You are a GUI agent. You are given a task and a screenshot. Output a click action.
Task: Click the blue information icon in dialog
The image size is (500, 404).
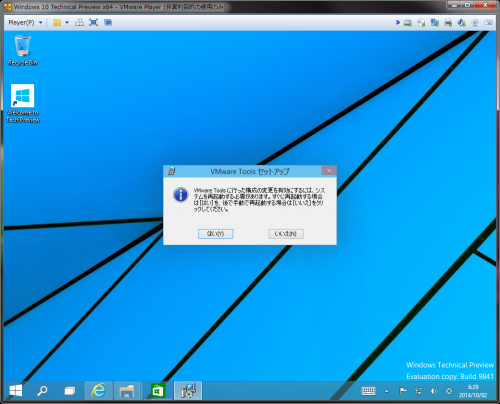tap(181, 195)
